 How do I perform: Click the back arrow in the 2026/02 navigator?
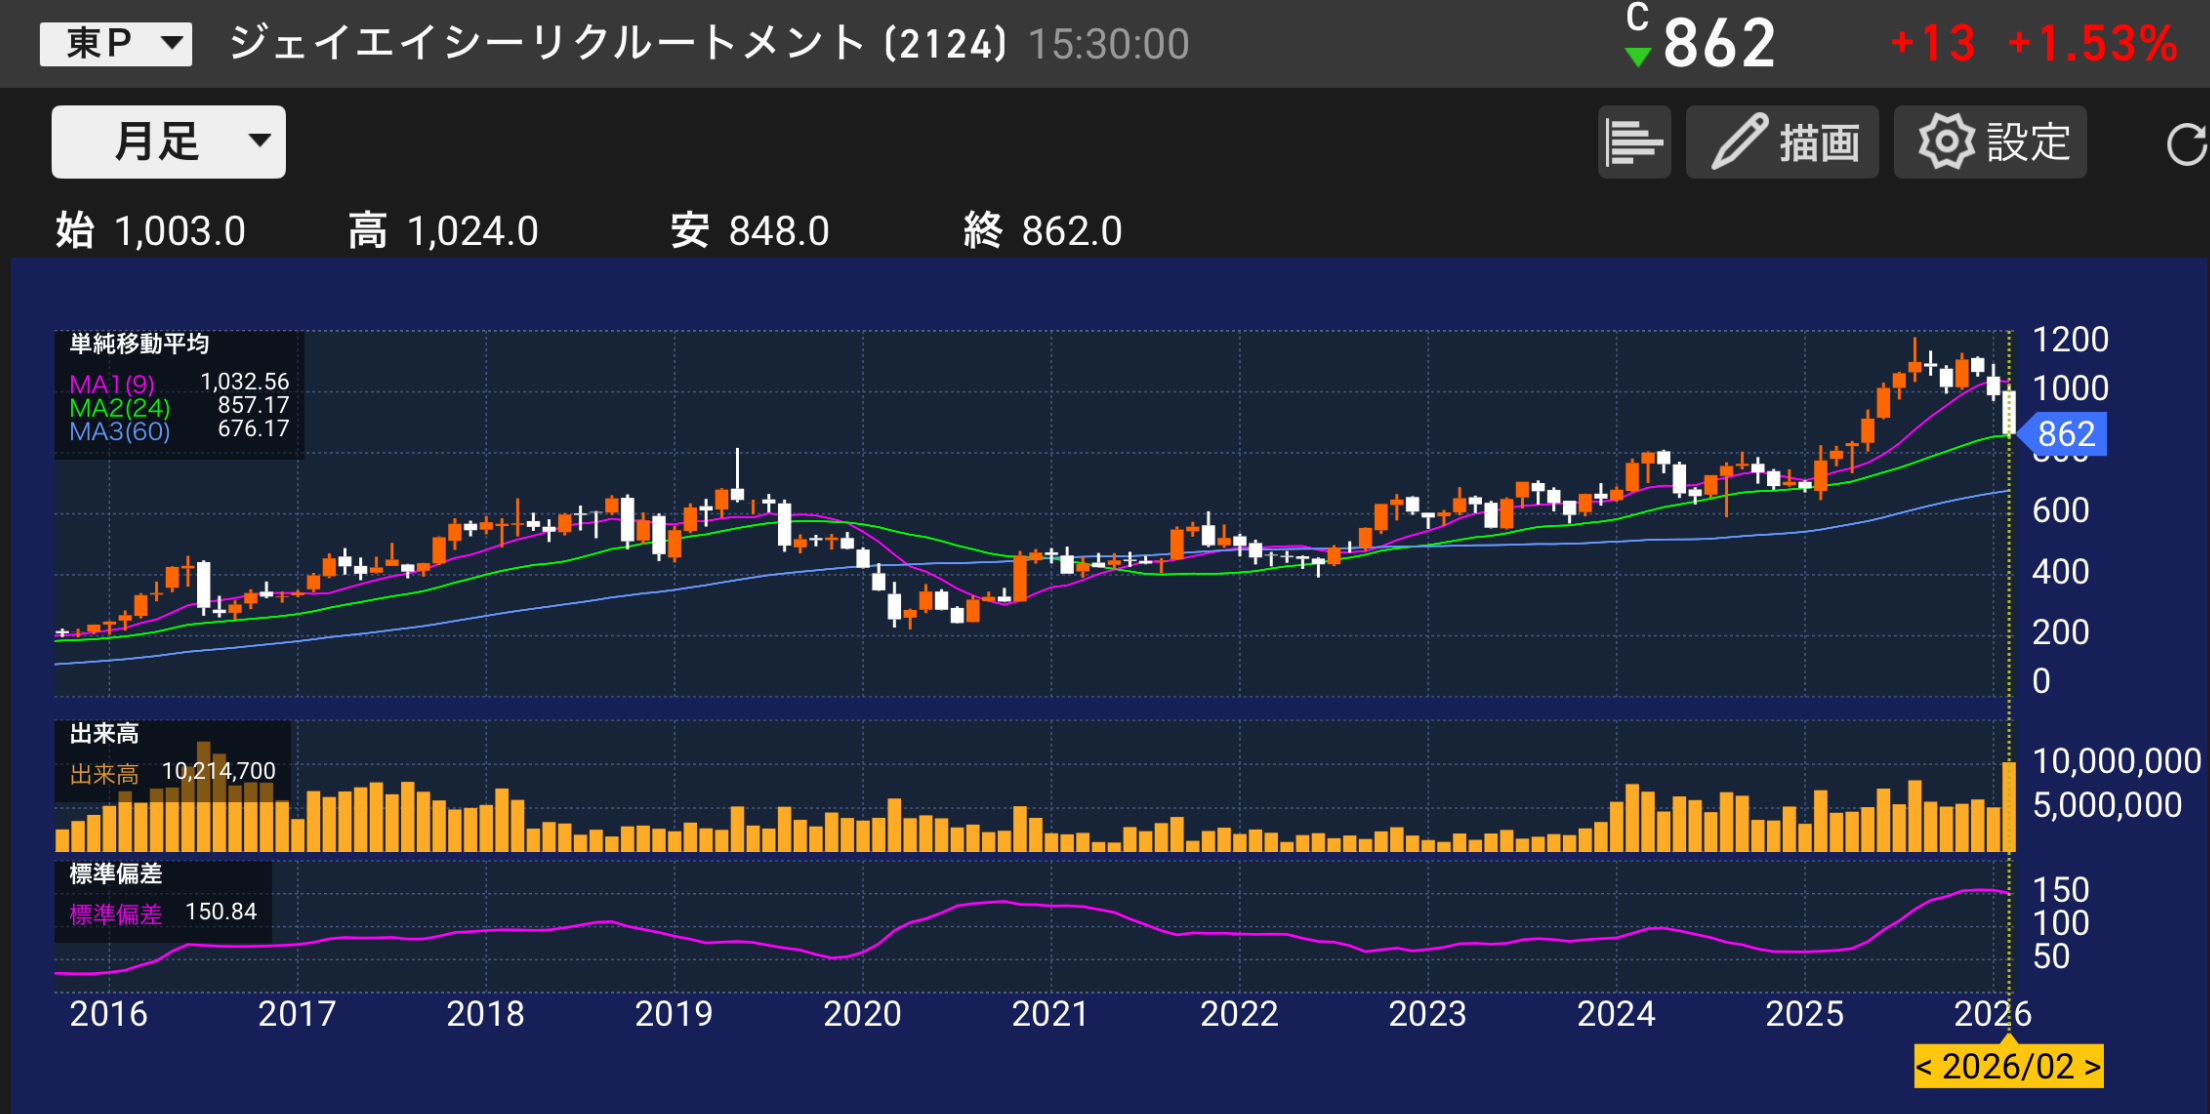coord(1925,1067)
